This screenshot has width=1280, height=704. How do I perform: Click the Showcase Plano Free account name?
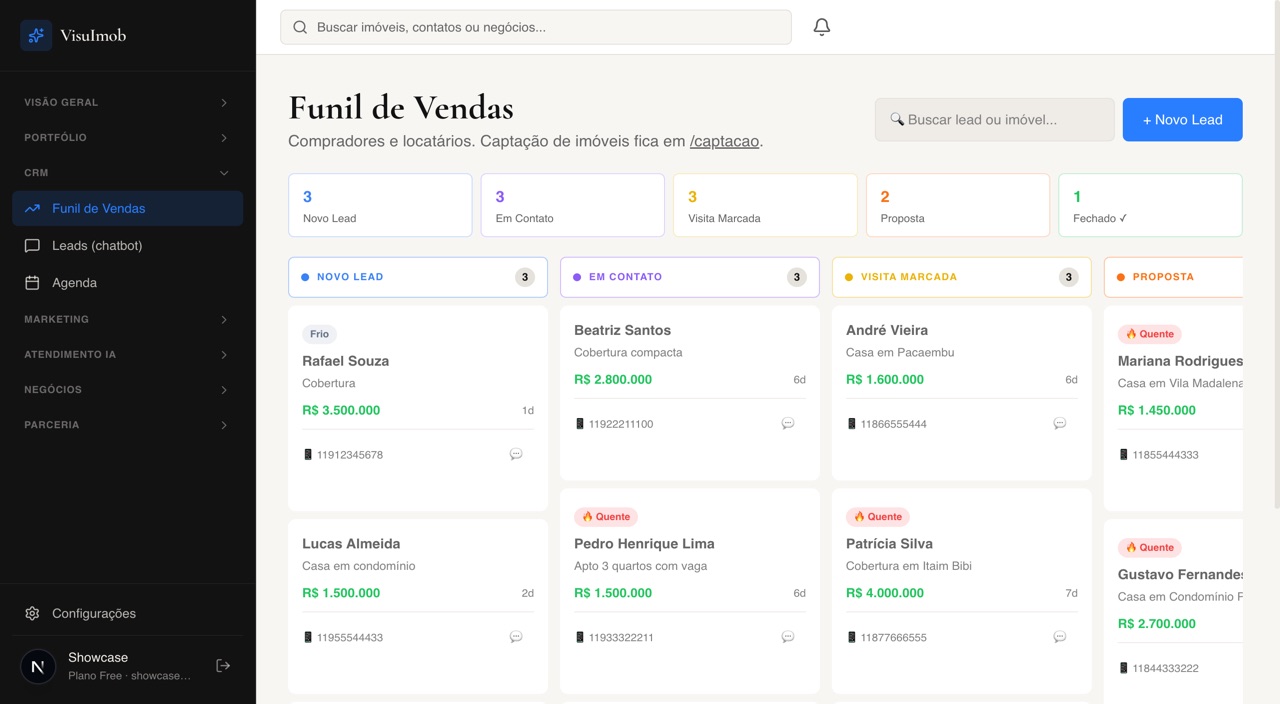tap(129, 666)
